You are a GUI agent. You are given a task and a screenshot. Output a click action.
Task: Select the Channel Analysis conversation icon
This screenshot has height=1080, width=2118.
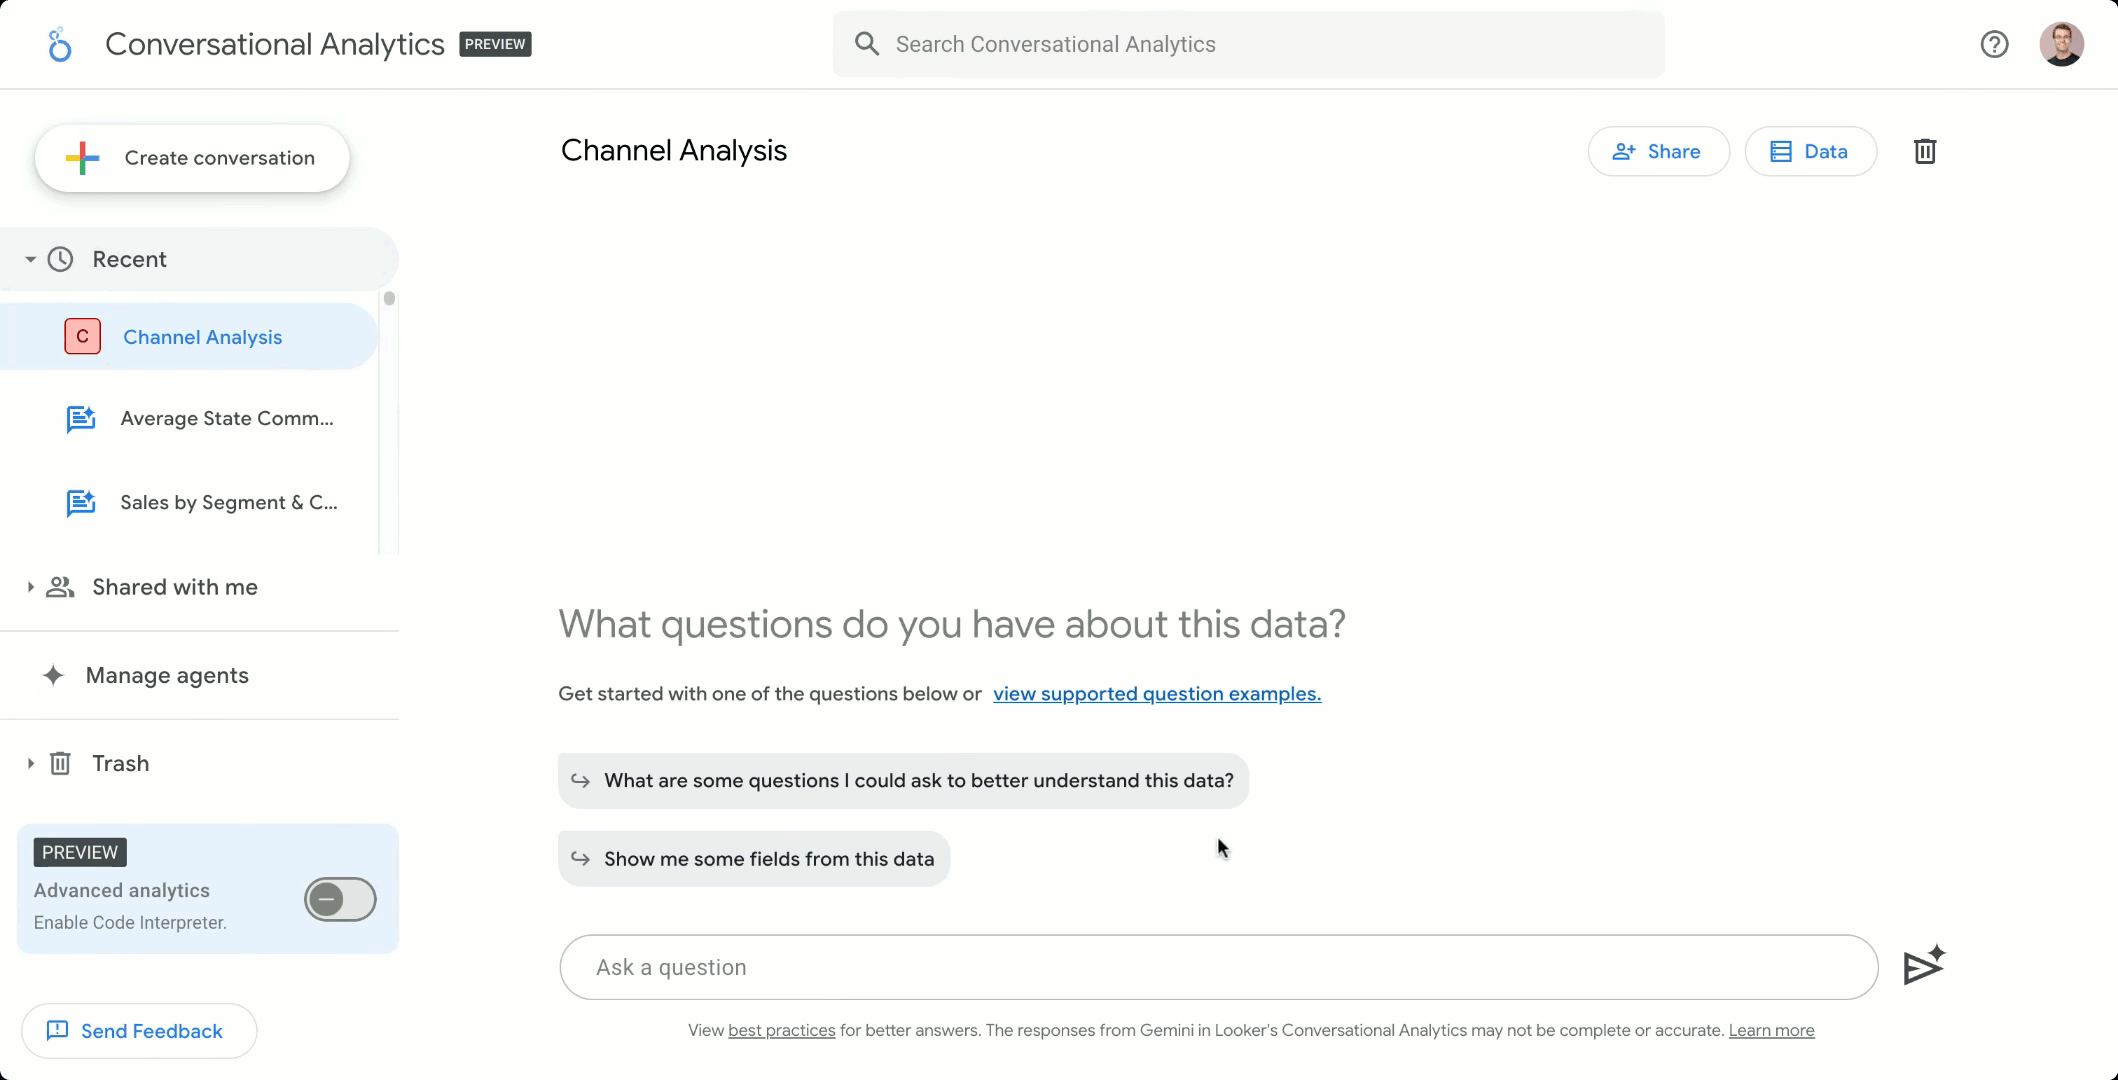tap(82, 336)
